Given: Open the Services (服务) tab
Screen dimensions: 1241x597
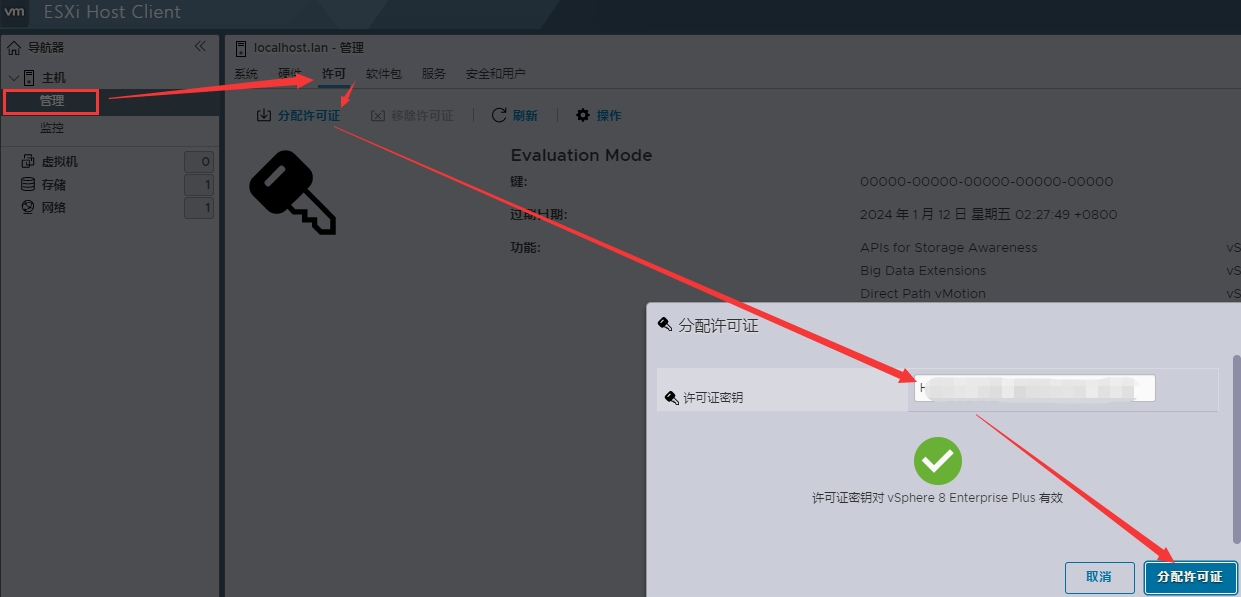Looking at the screenshot, I should 433,74.
